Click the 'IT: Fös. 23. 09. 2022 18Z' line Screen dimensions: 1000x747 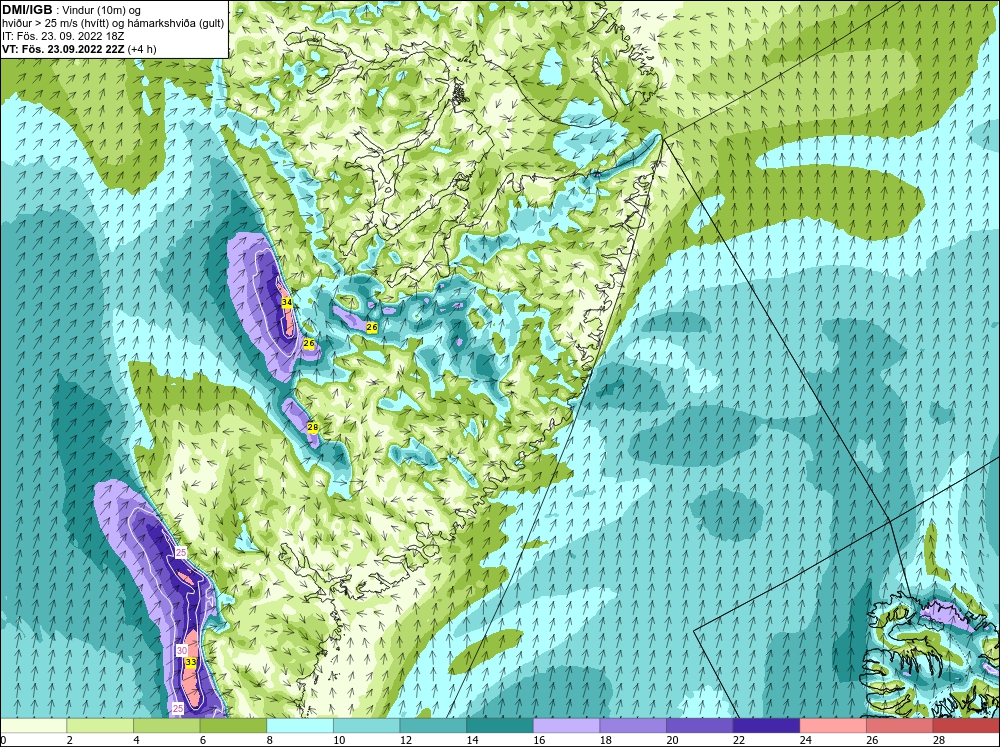click(x=63, y=36)
